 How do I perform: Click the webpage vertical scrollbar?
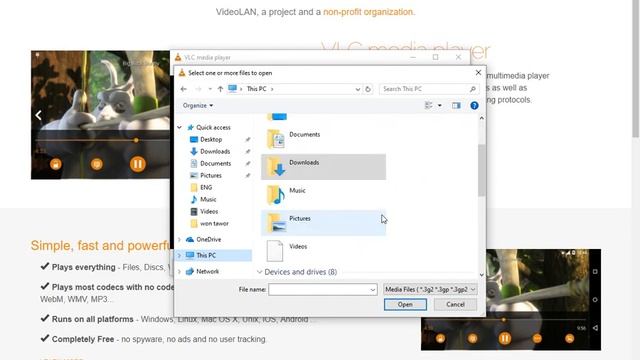point(636,69)
